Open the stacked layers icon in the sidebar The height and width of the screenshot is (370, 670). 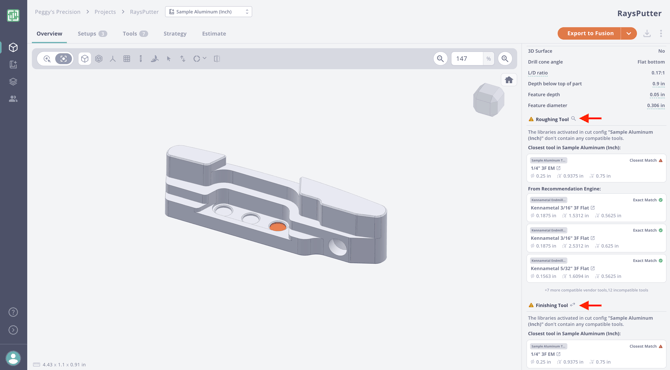[13, 82]
